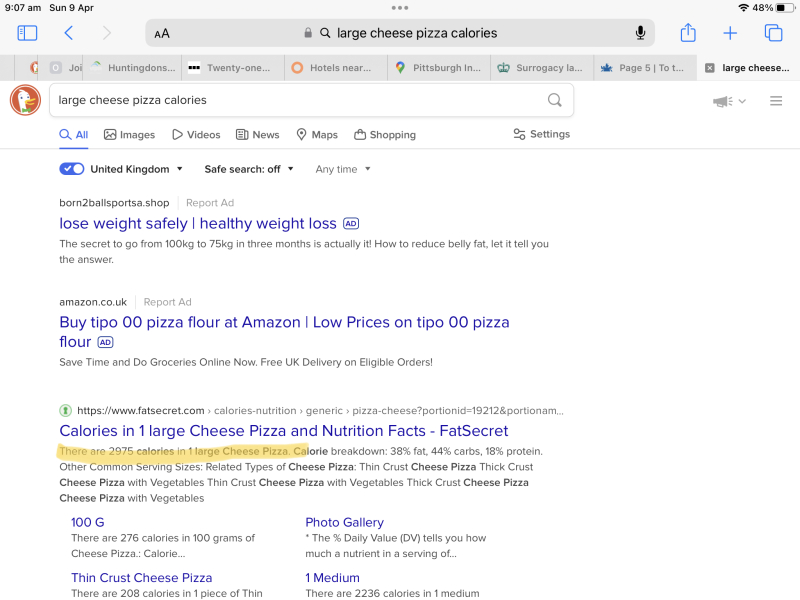Toggle the United Kingdom region switch

[x=72, y=169]
